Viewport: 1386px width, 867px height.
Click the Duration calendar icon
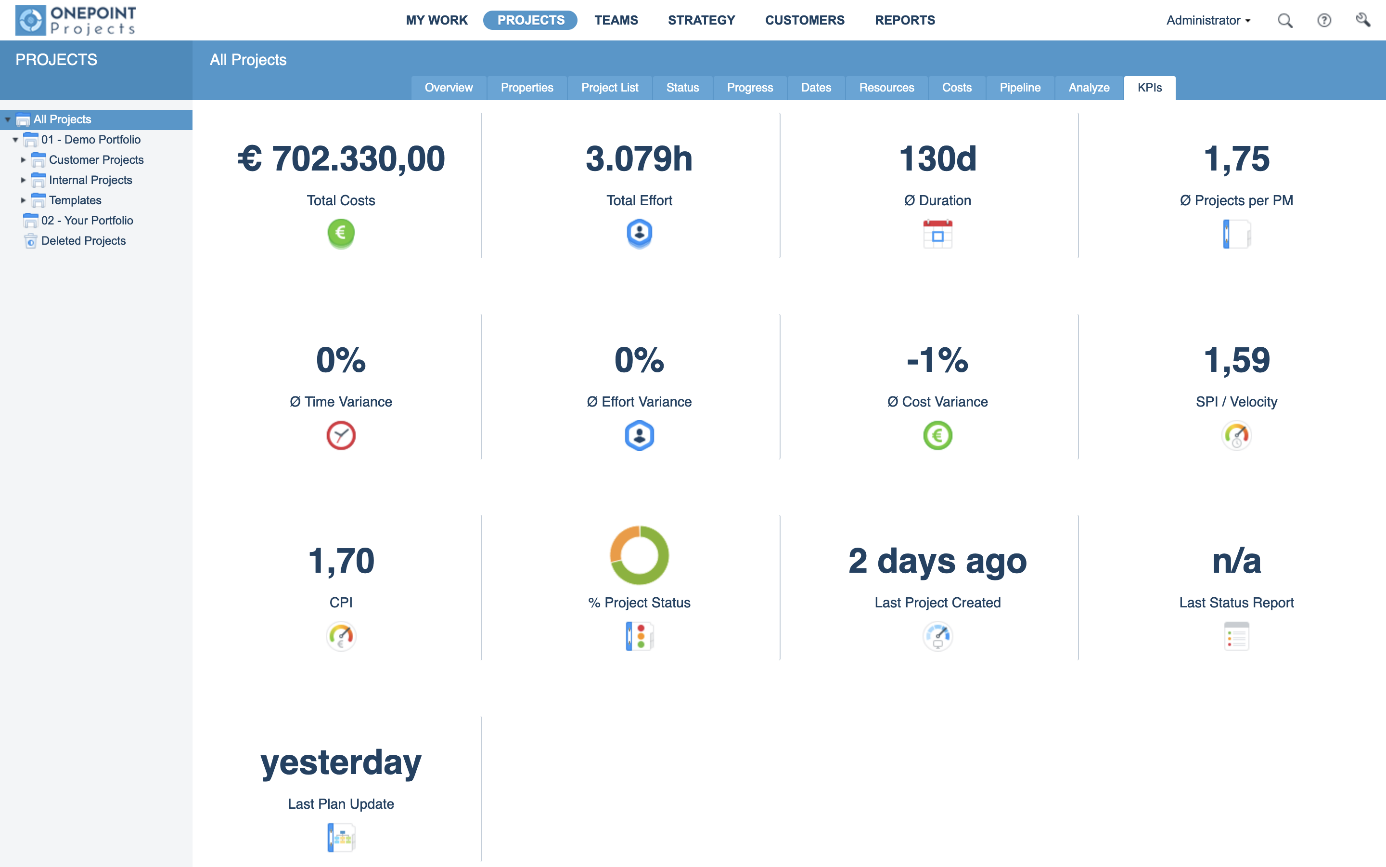click(937, 234)
